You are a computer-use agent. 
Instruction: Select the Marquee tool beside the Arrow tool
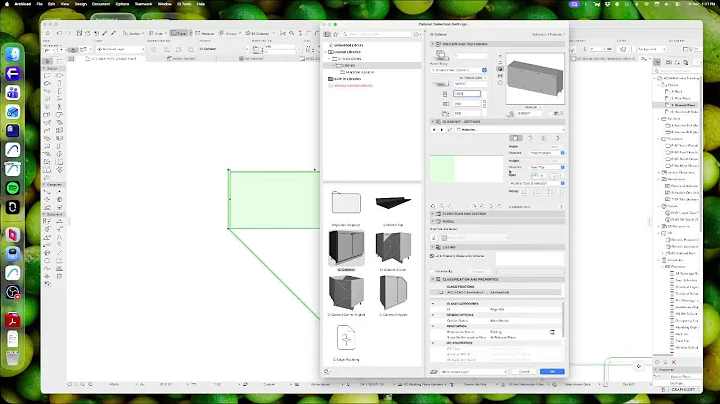(x=59, y=61)
